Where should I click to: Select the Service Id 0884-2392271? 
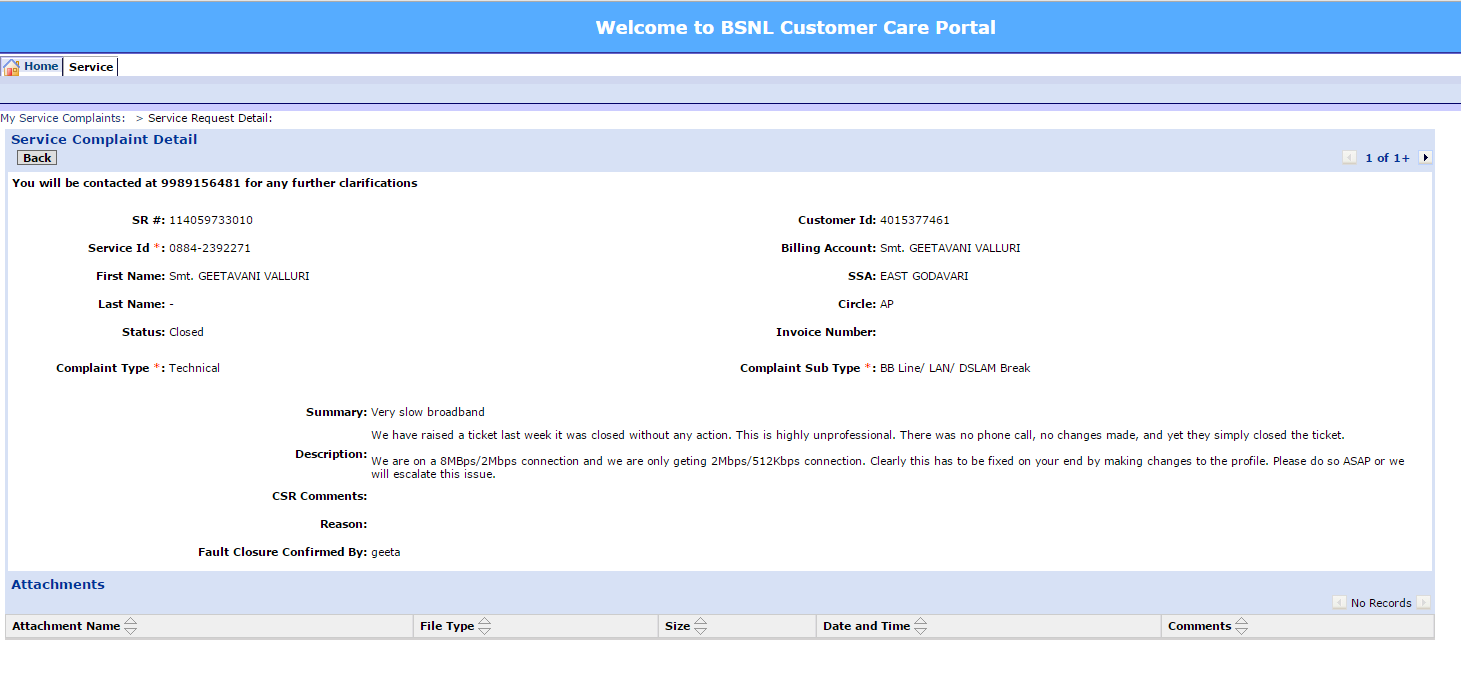210,248
